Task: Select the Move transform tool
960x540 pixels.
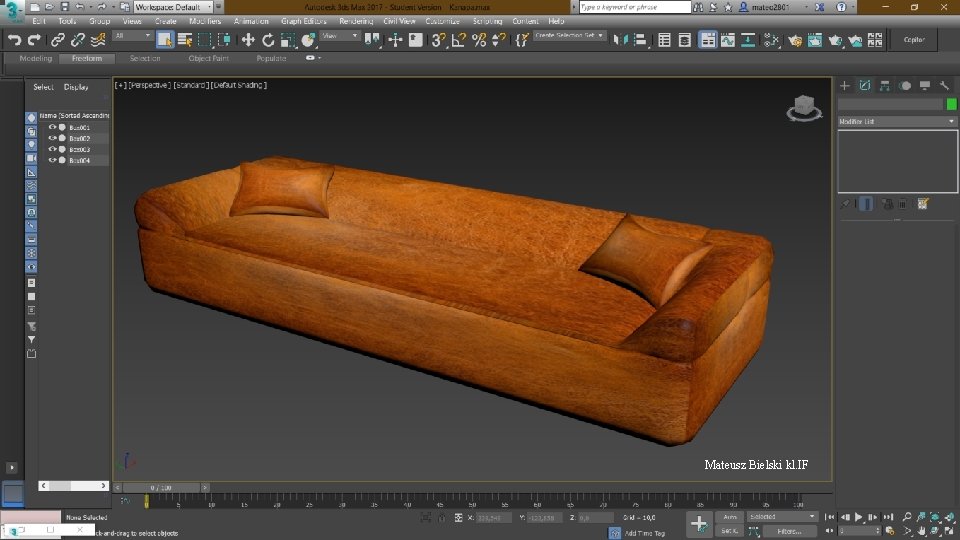Action: coord(248,40)
